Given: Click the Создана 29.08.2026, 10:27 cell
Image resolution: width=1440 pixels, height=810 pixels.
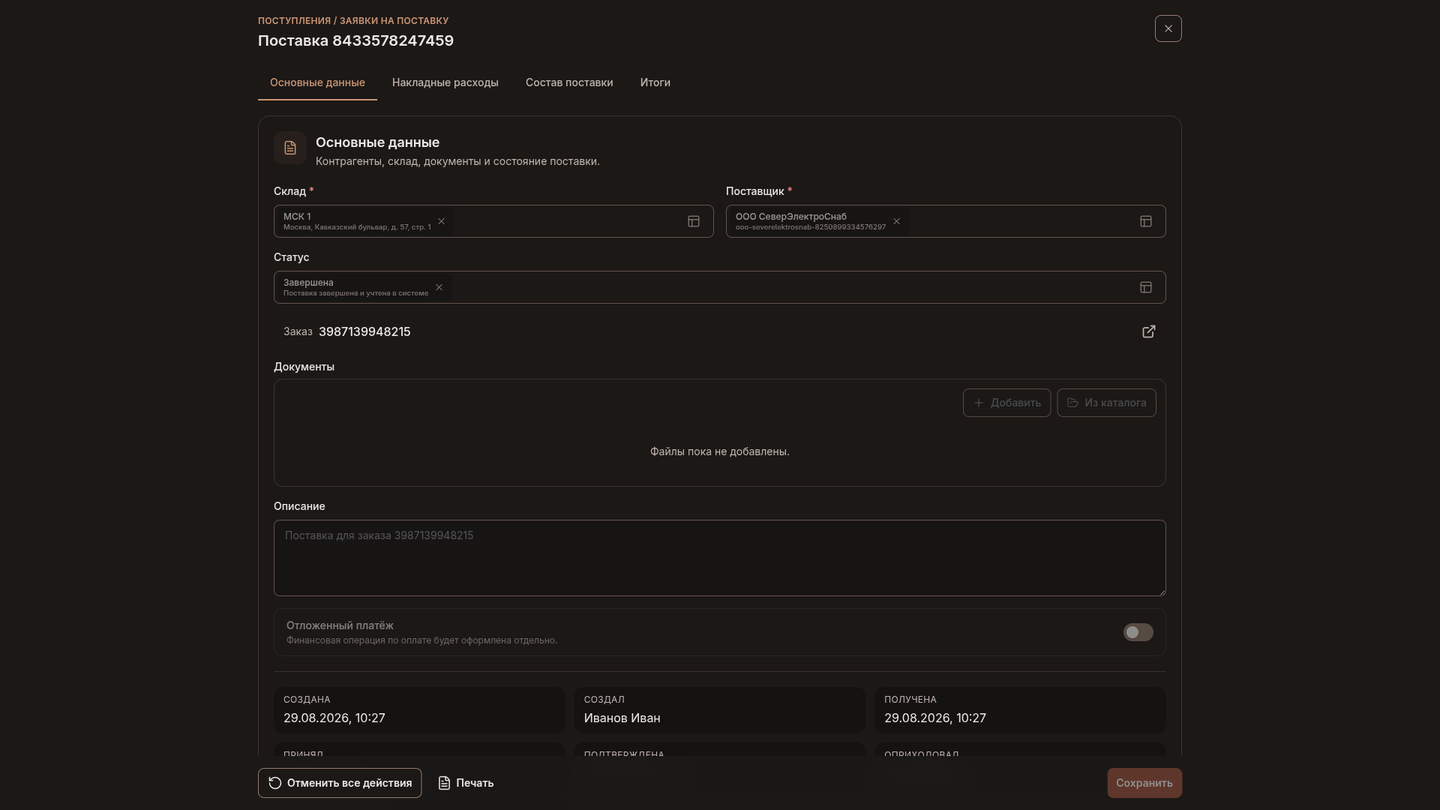Looking at the screenshot, I should tap(419, 709).
